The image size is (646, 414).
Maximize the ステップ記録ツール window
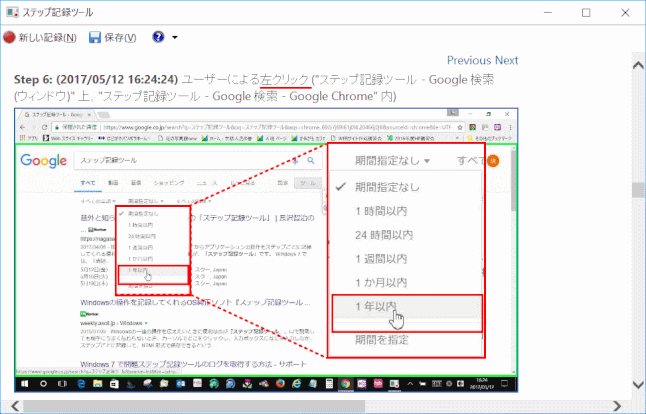[x=586, y=13]
